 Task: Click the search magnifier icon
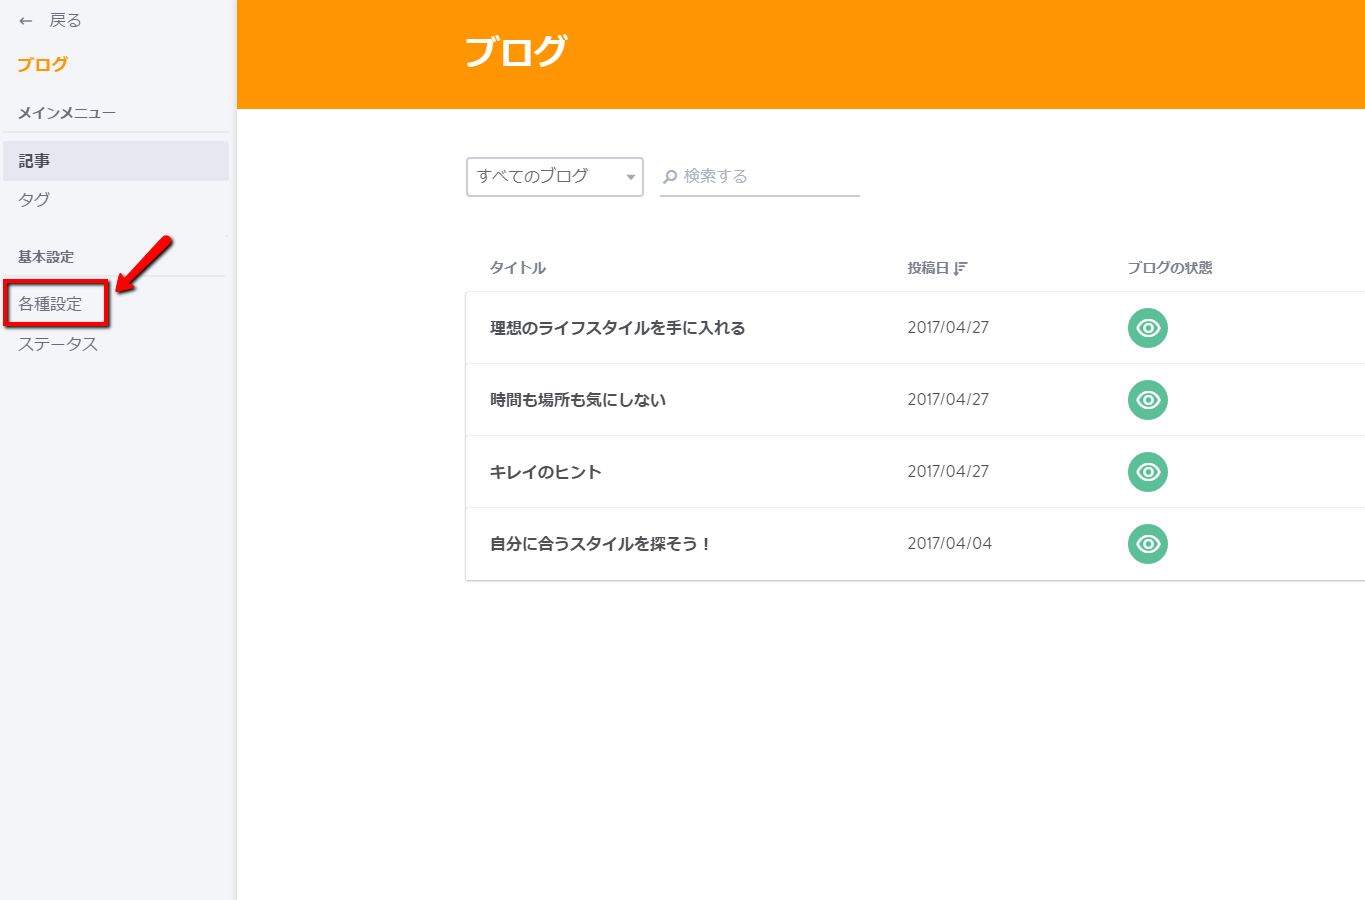click(x=670, y=176)
